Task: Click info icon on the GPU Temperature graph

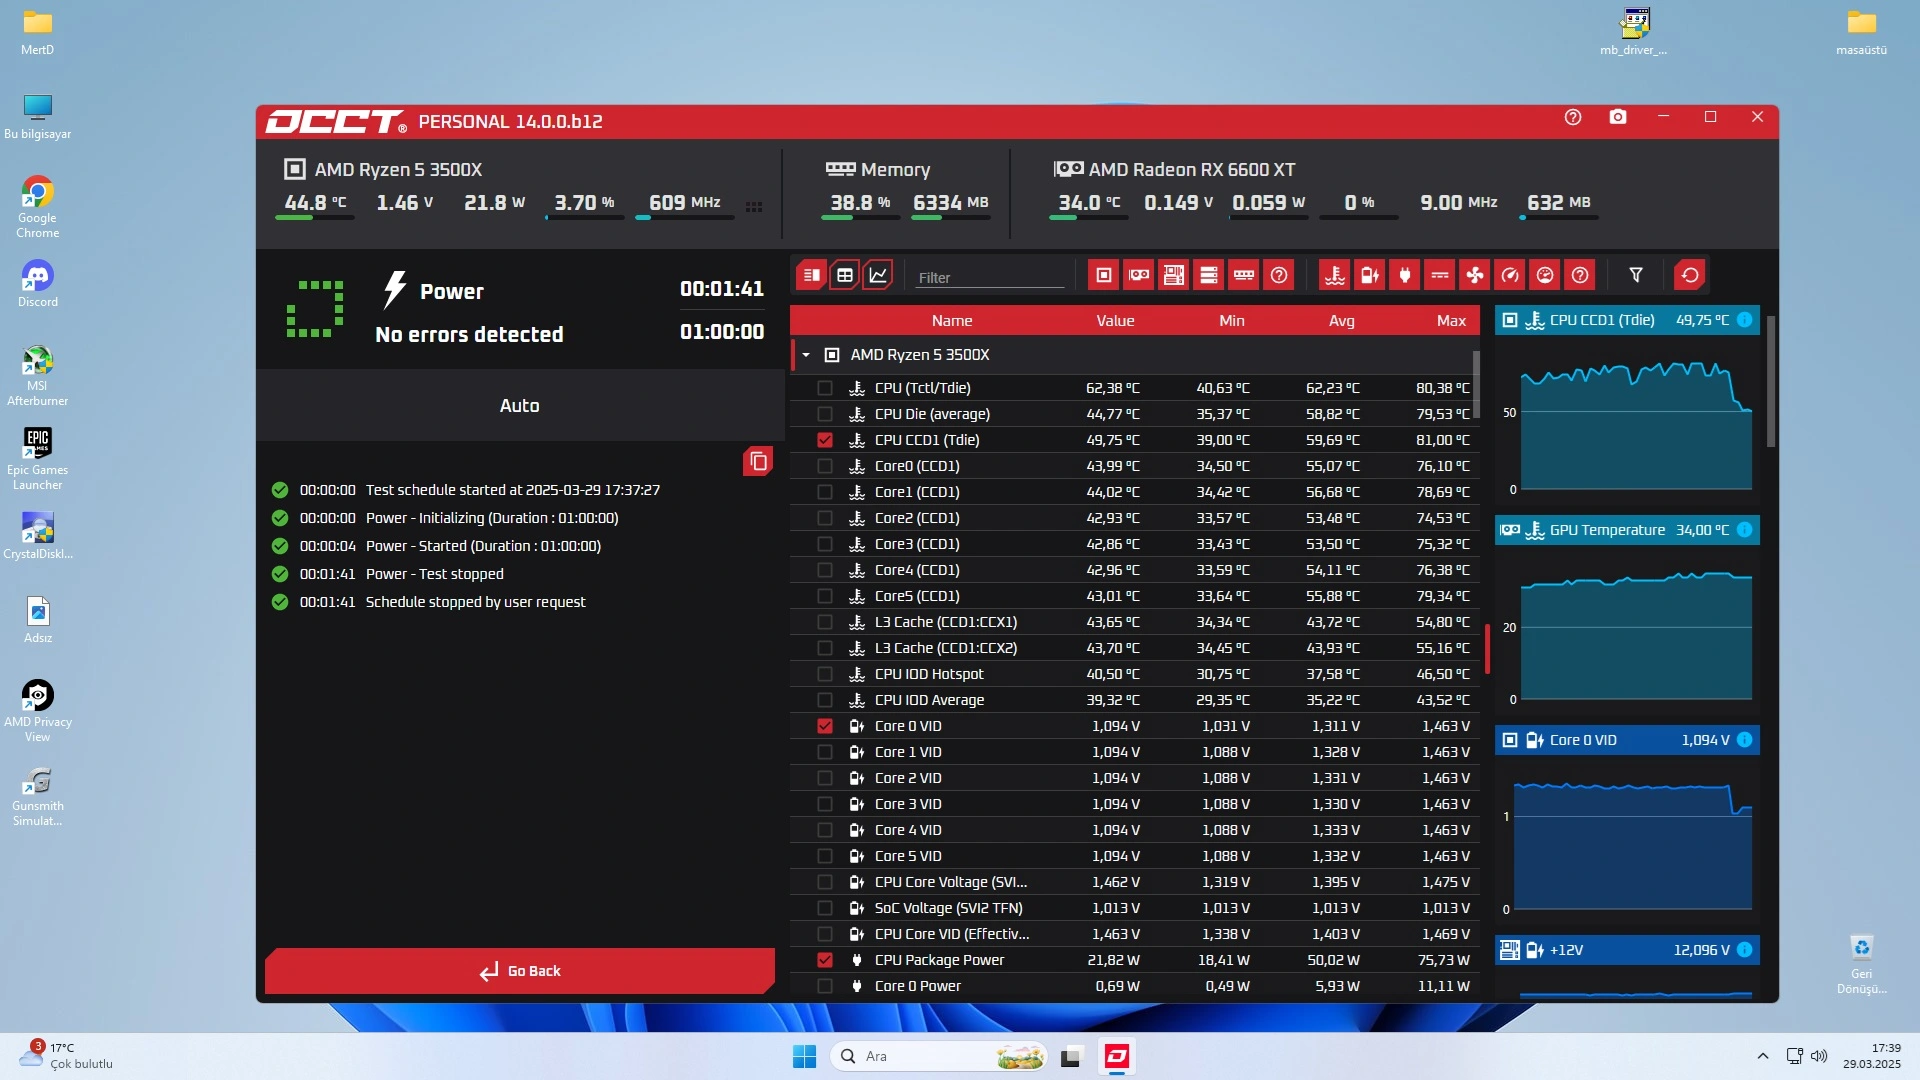Action: tap(1745, 530)
